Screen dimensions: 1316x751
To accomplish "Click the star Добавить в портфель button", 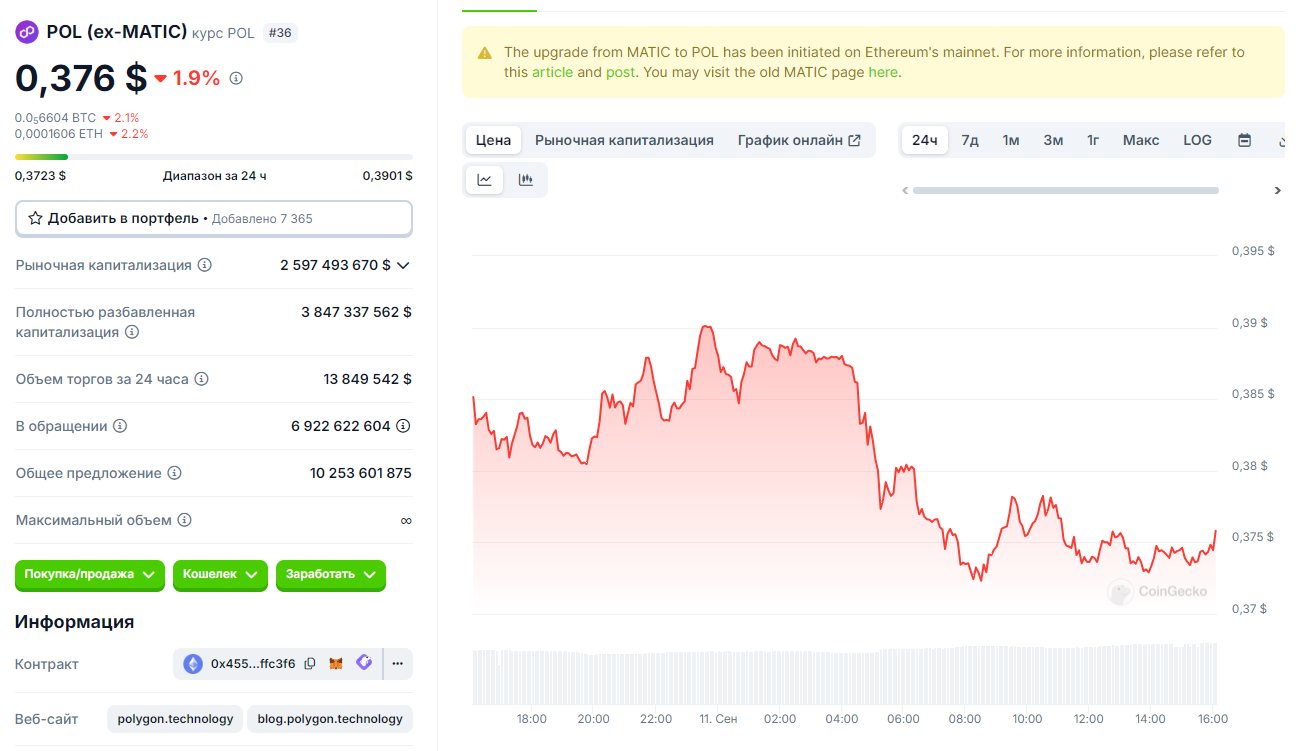I will coord(214,218).
